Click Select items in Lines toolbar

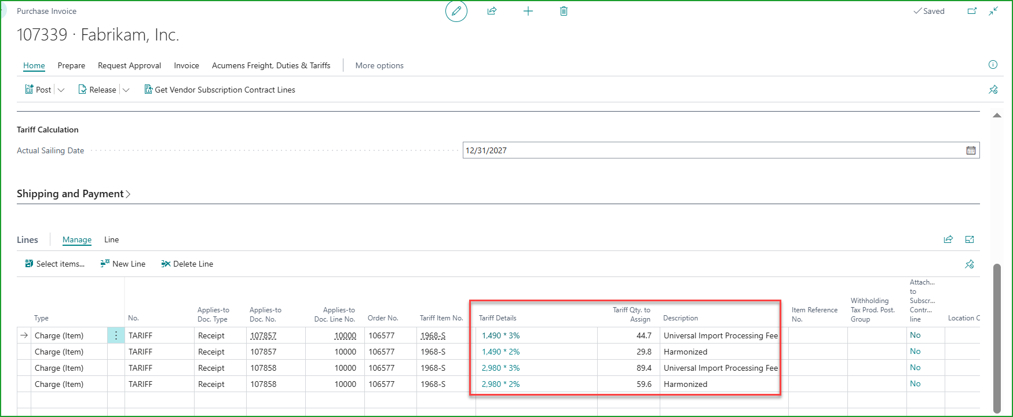click(x=54, y=264)
